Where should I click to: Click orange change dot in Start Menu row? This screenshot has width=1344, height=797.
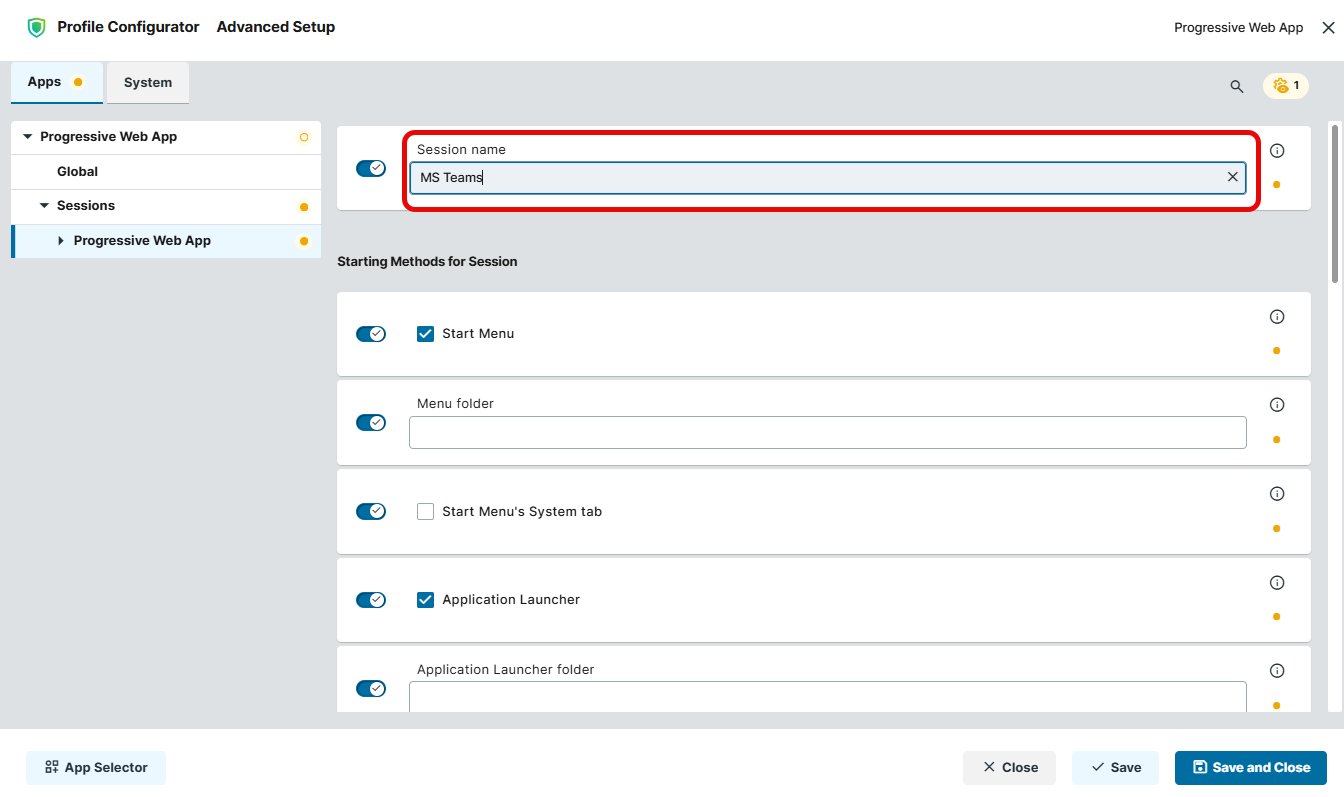[1277, 351]
